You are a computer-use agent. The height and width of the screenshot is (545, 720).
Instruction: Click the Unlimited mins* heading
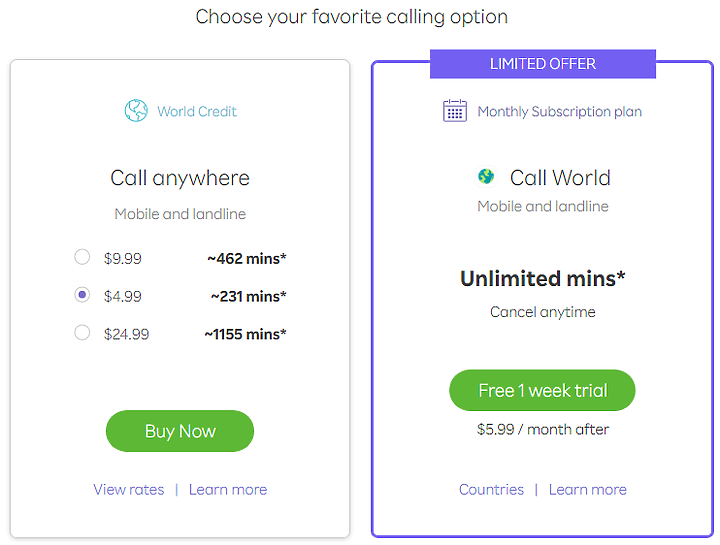(542, 278)
